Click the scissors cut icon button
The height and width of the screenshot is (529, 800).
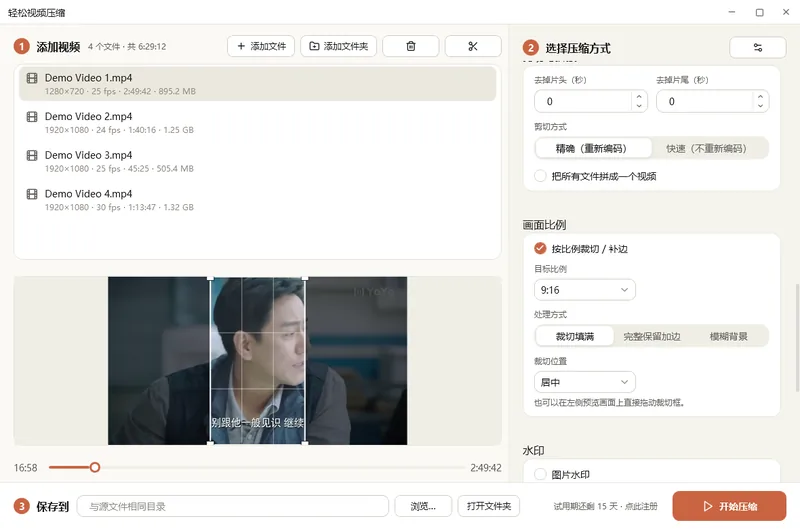473,46
